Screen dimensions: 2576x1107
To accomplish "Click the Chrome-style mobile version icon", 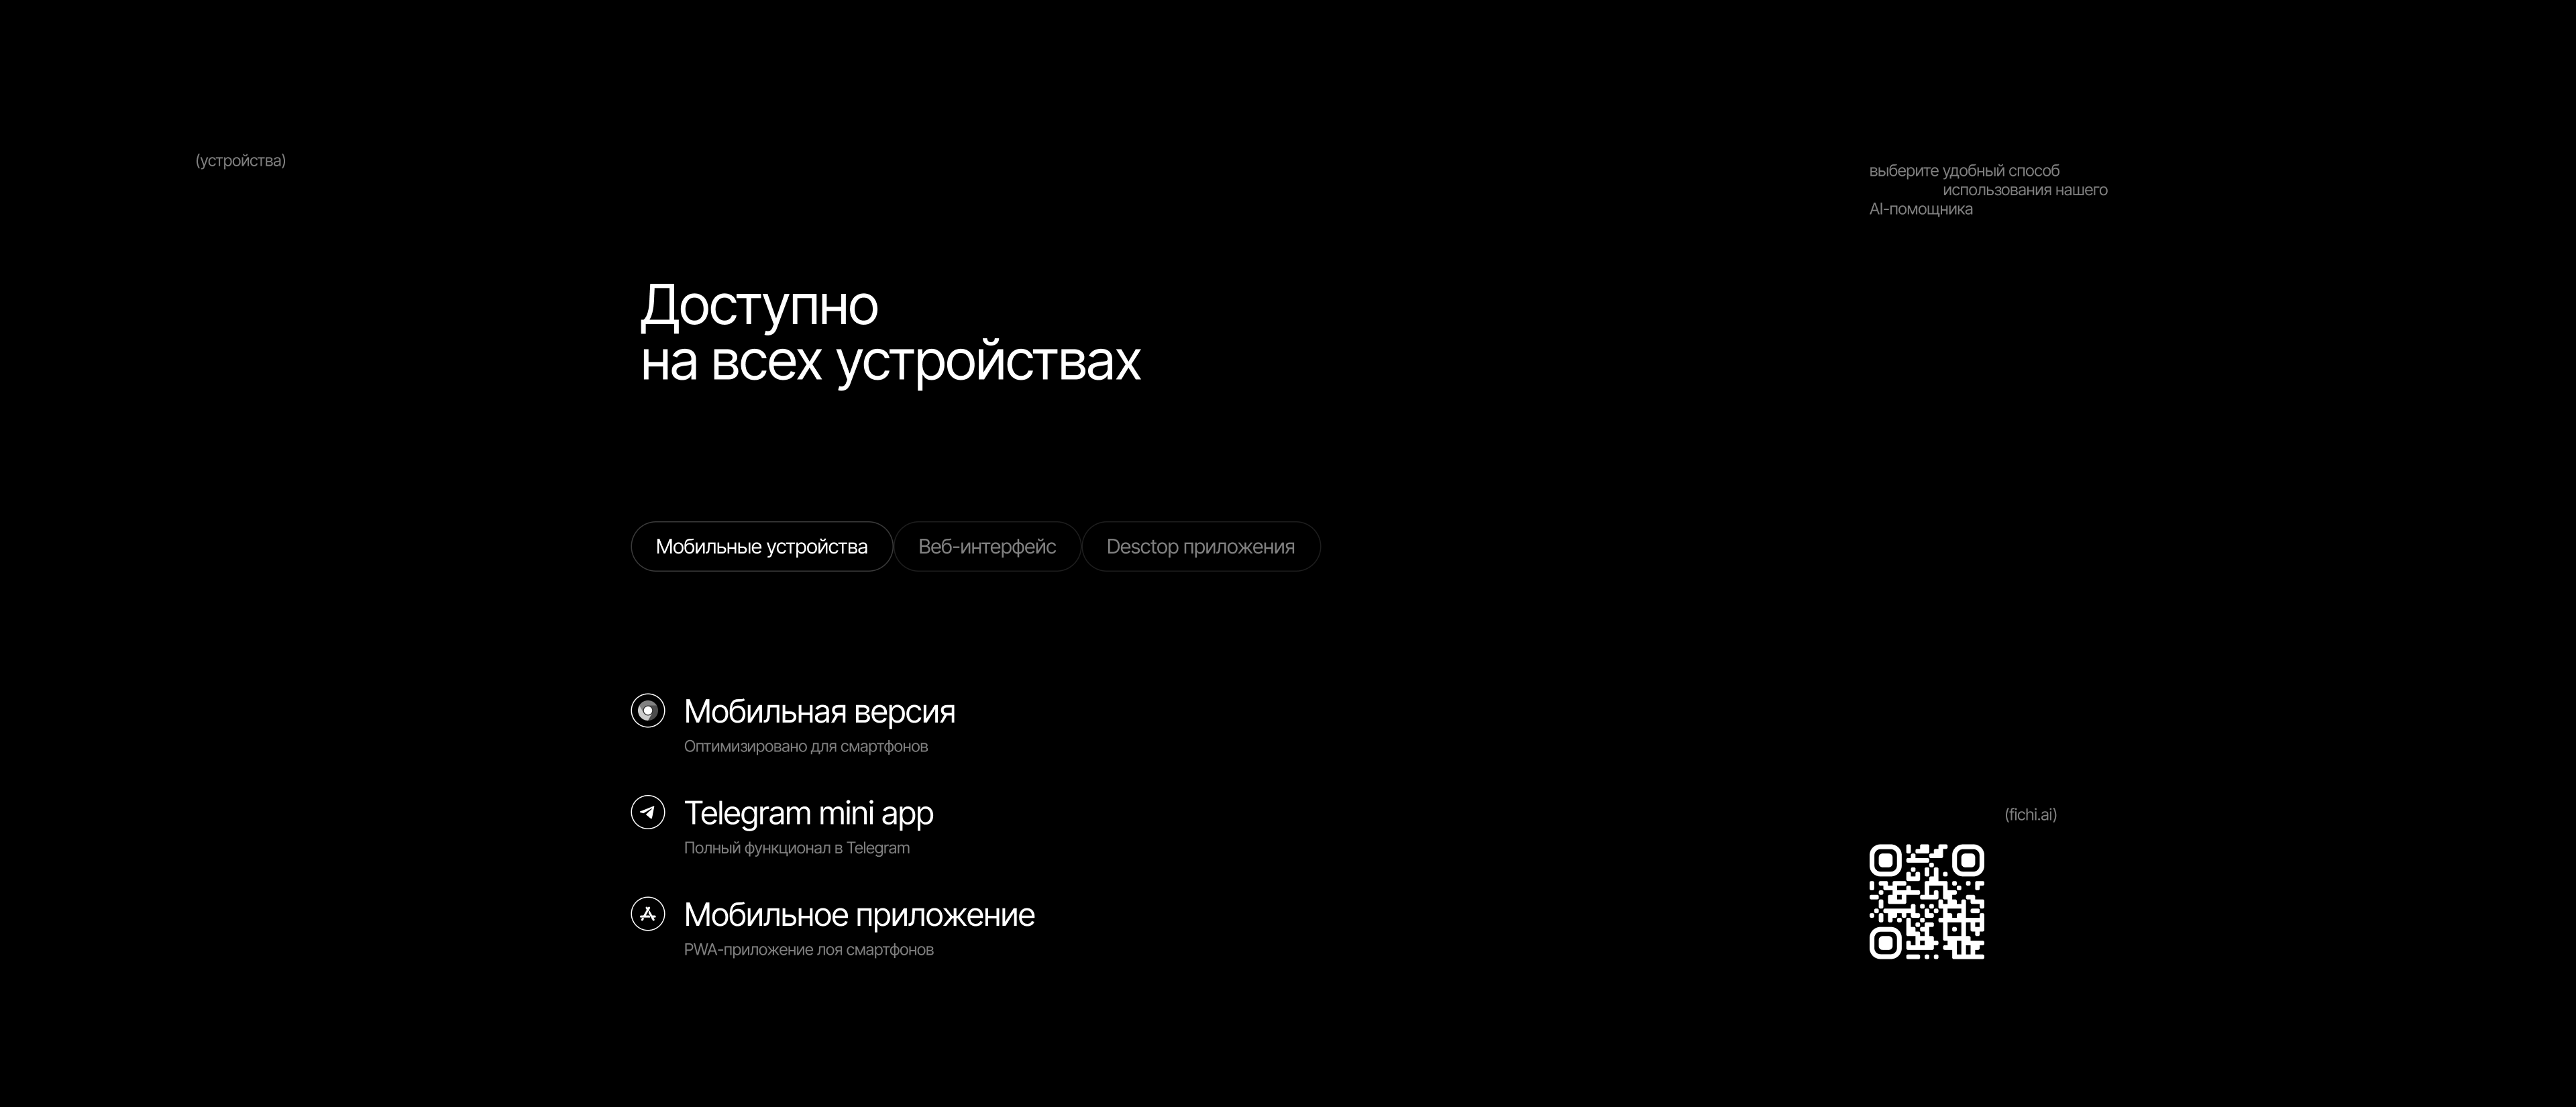I will click(648, 710).
